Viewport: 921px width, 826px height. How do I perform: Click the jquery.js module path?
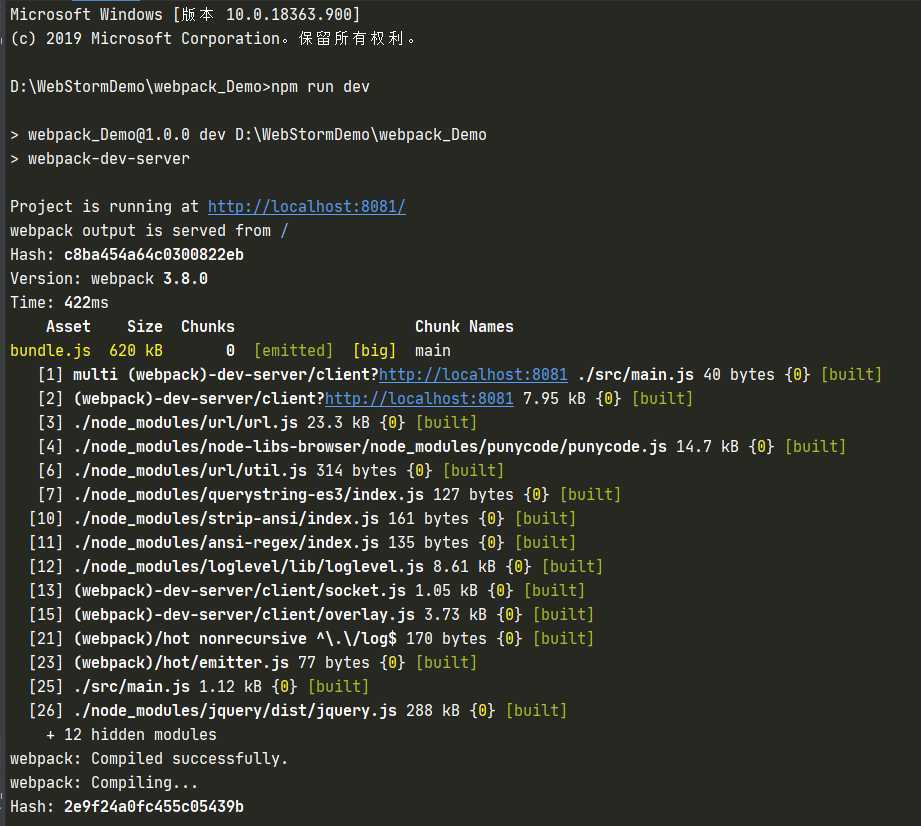pos(234,711)
